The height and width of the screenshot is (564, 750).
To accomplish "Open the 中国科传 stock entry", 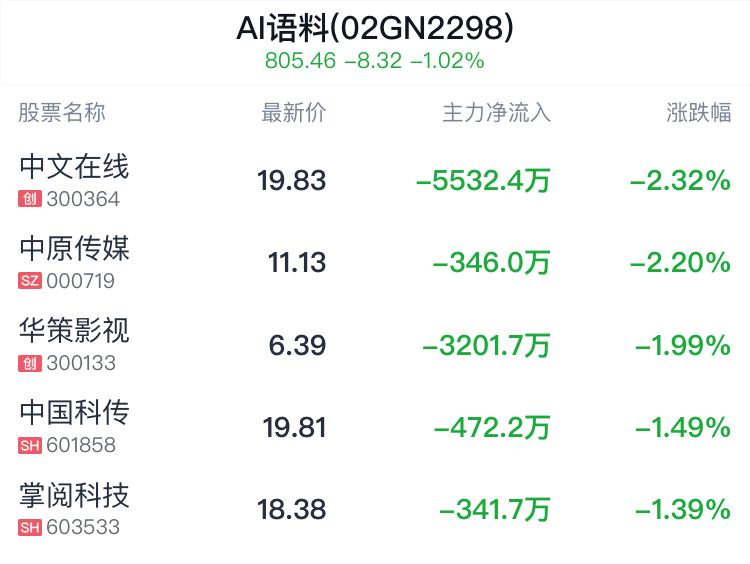I will click(74, 413).
